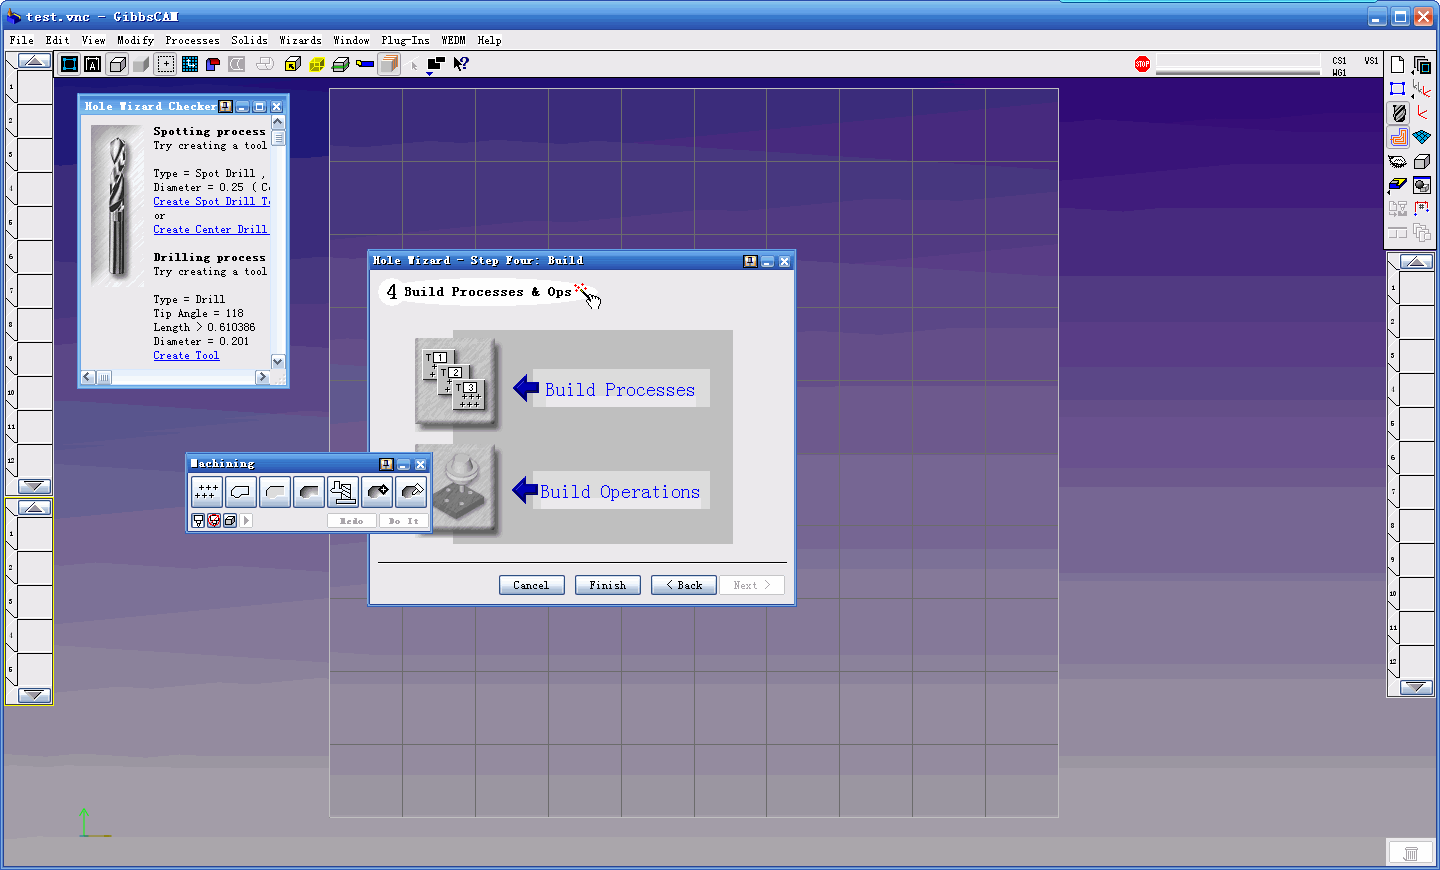
Task: Click the red STOP icon
Action: [x=1142, y=64]
